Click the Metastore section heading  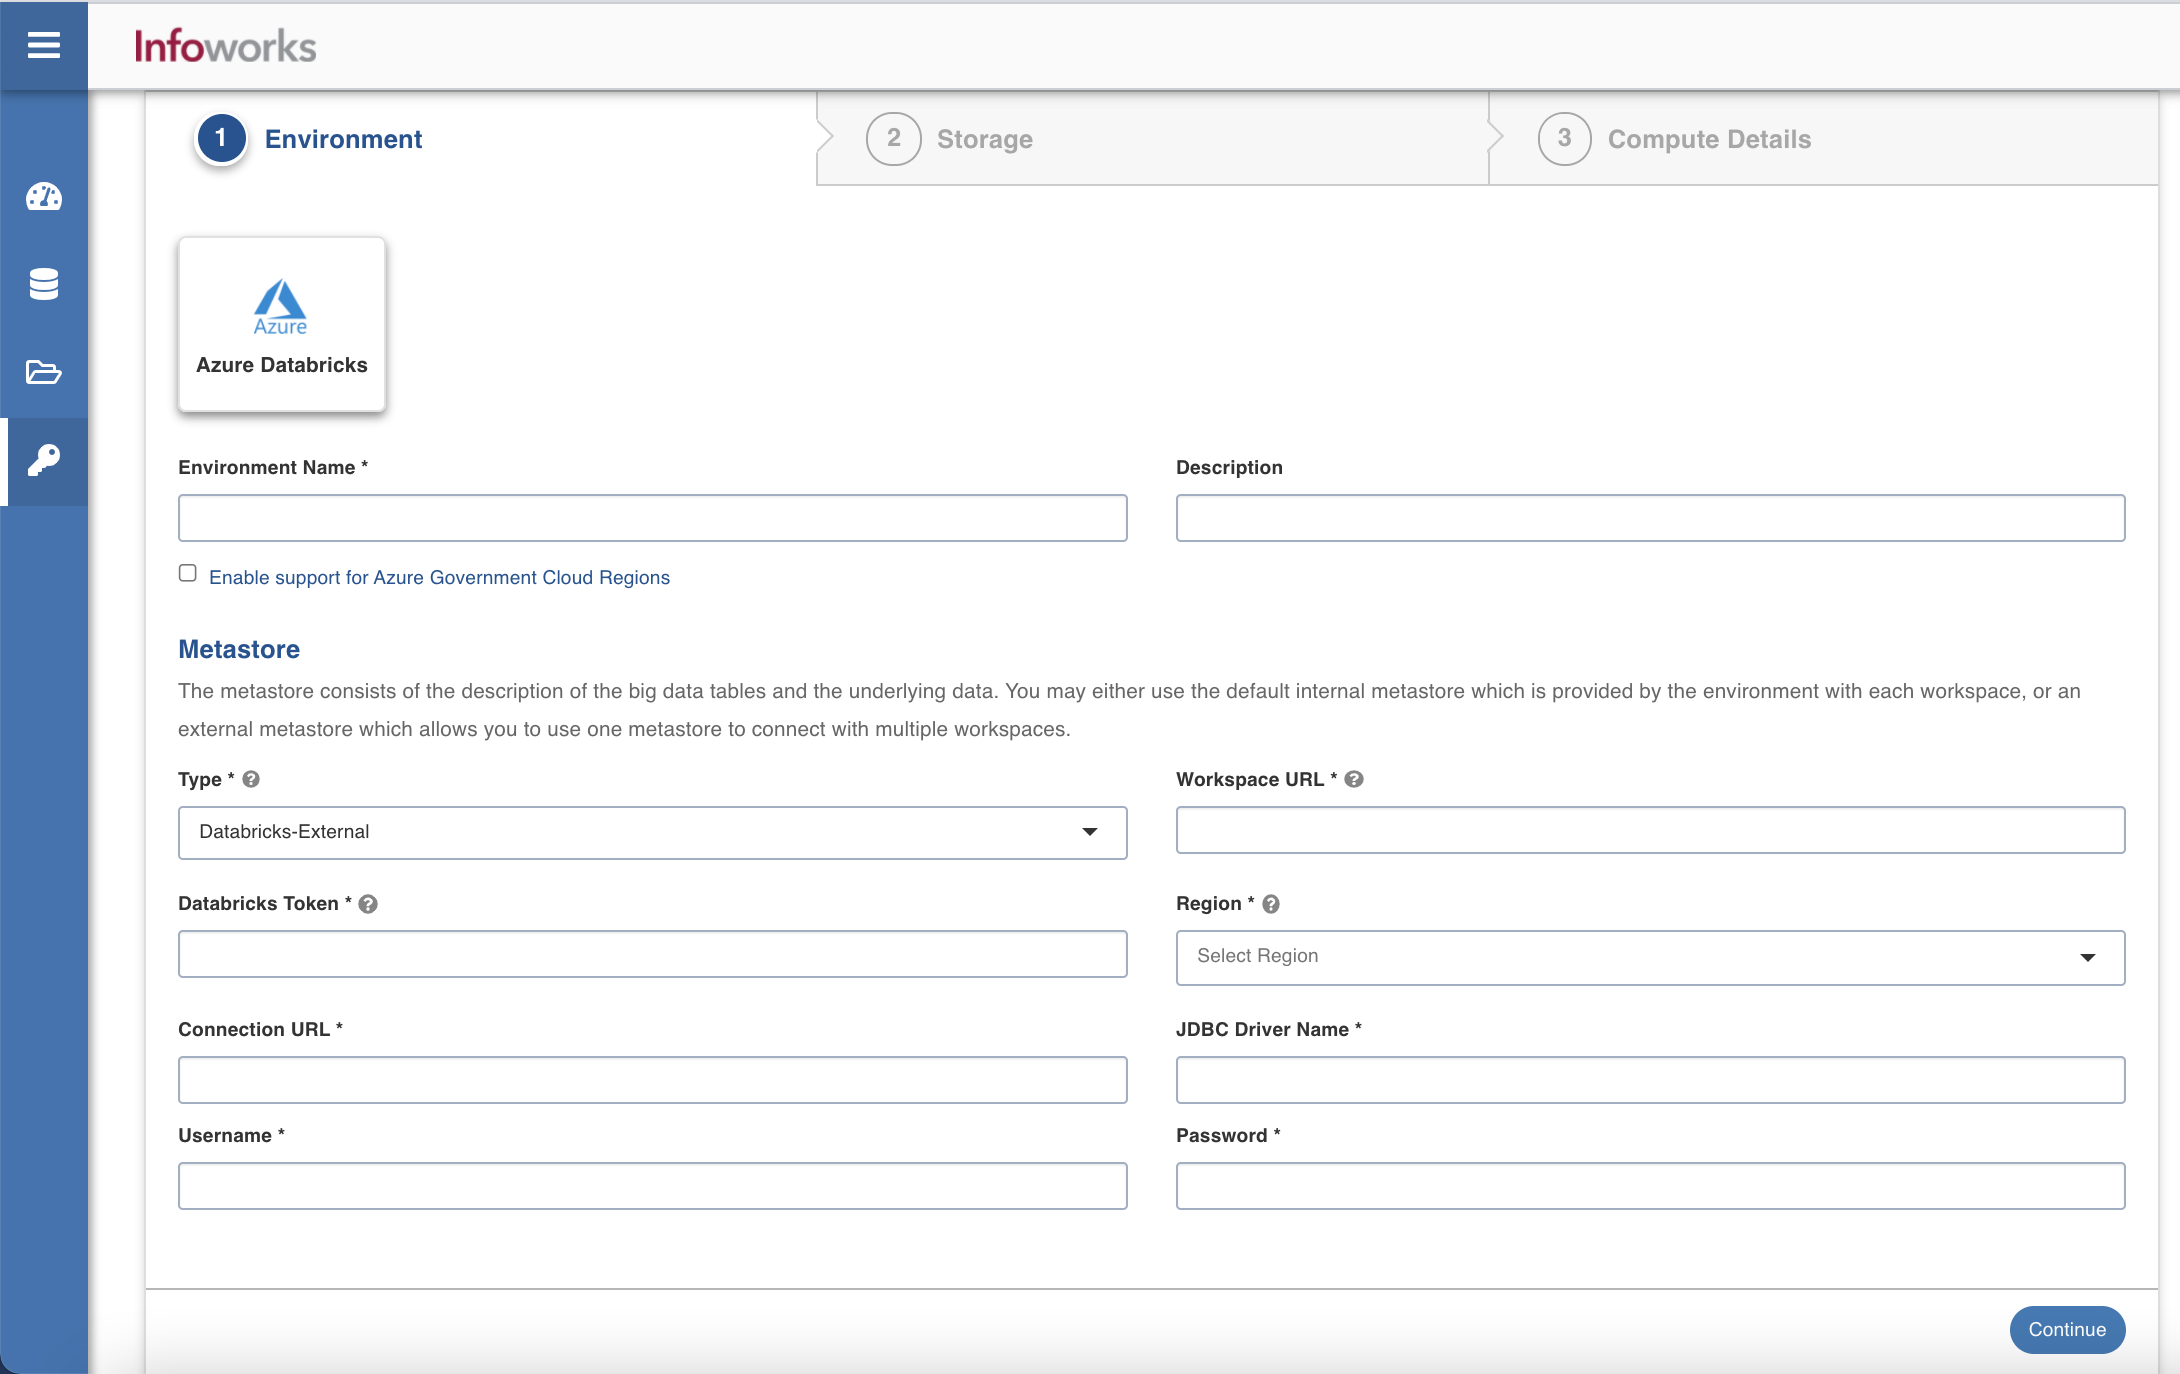click(239, 649)
